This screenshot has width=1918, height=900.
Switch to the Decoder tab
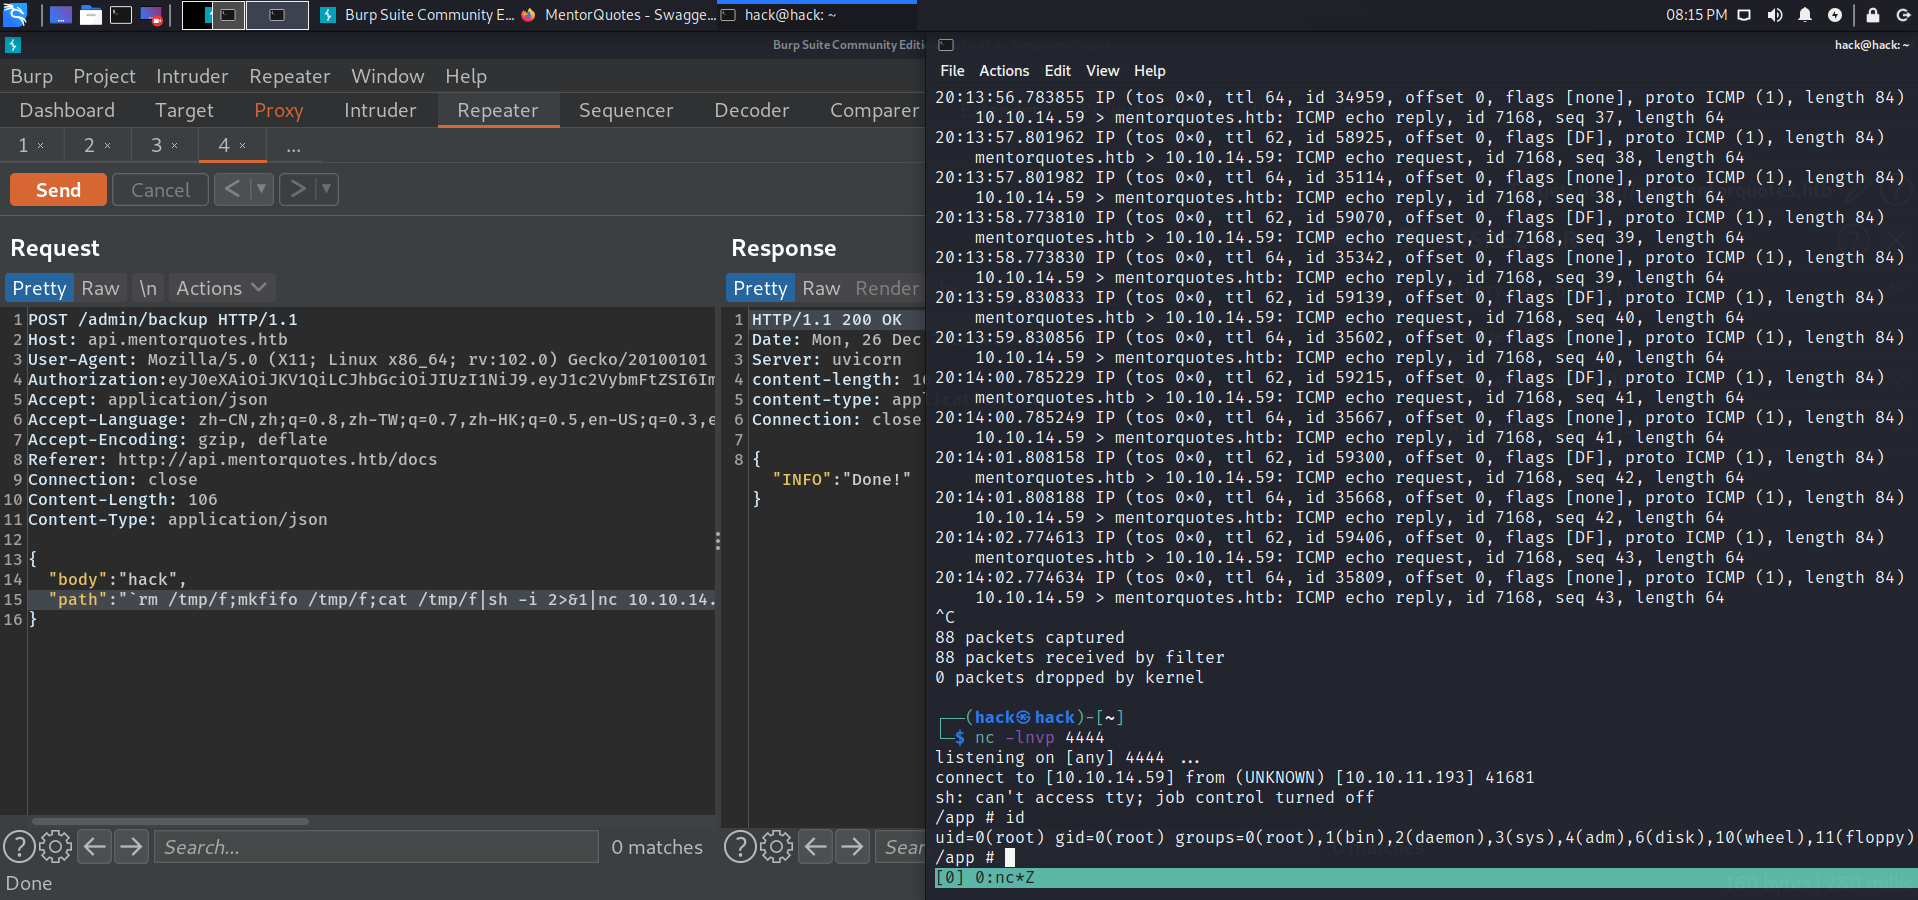pyautogui.click(x=752, y=110)
